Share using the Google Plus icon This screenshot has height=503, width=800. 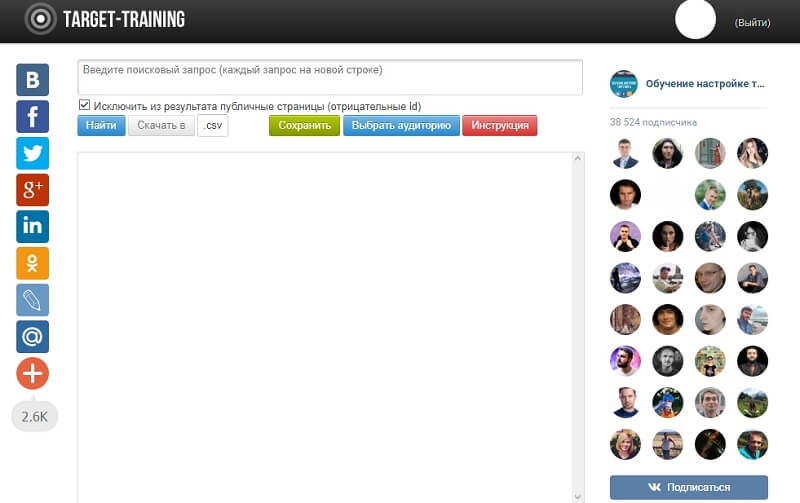coord(33,190)
